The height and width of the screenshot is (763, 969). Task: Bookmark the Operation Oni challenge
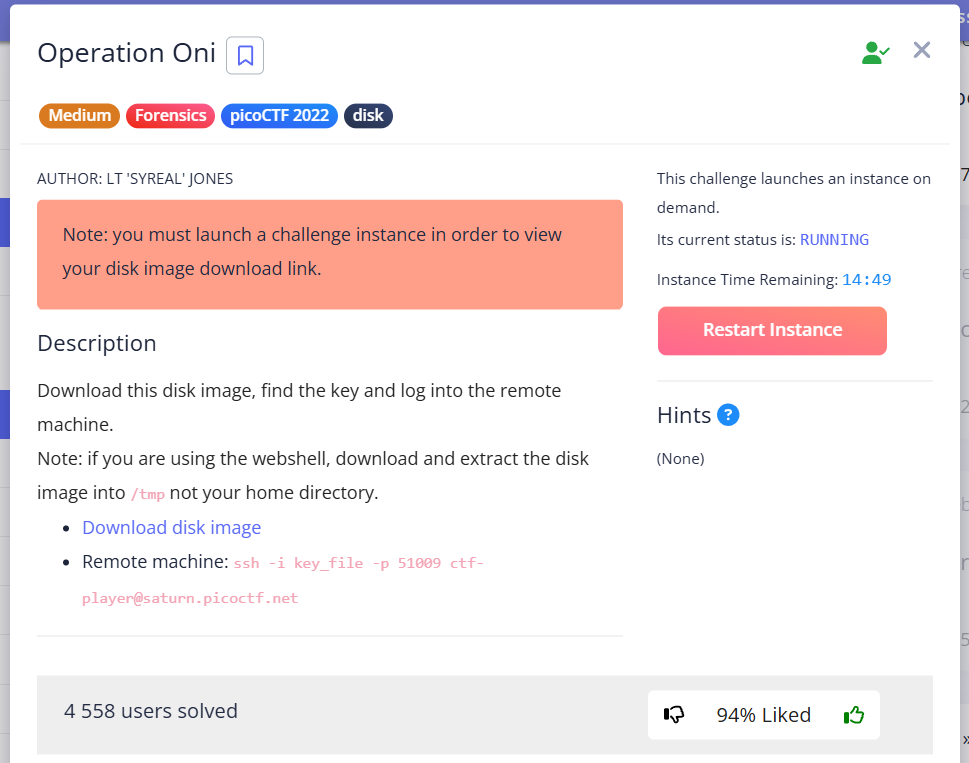point(245,55)
